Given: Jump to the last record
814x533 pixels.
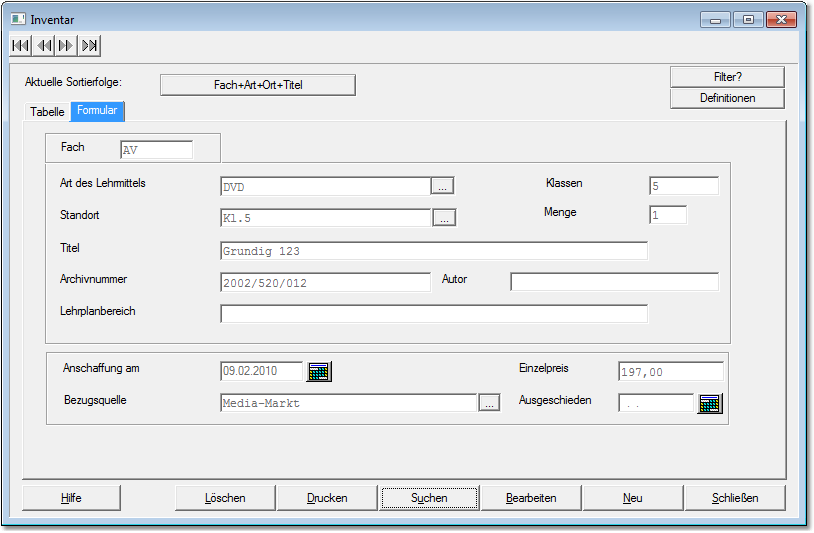Looking at the screenshot, I should [89, 46].
